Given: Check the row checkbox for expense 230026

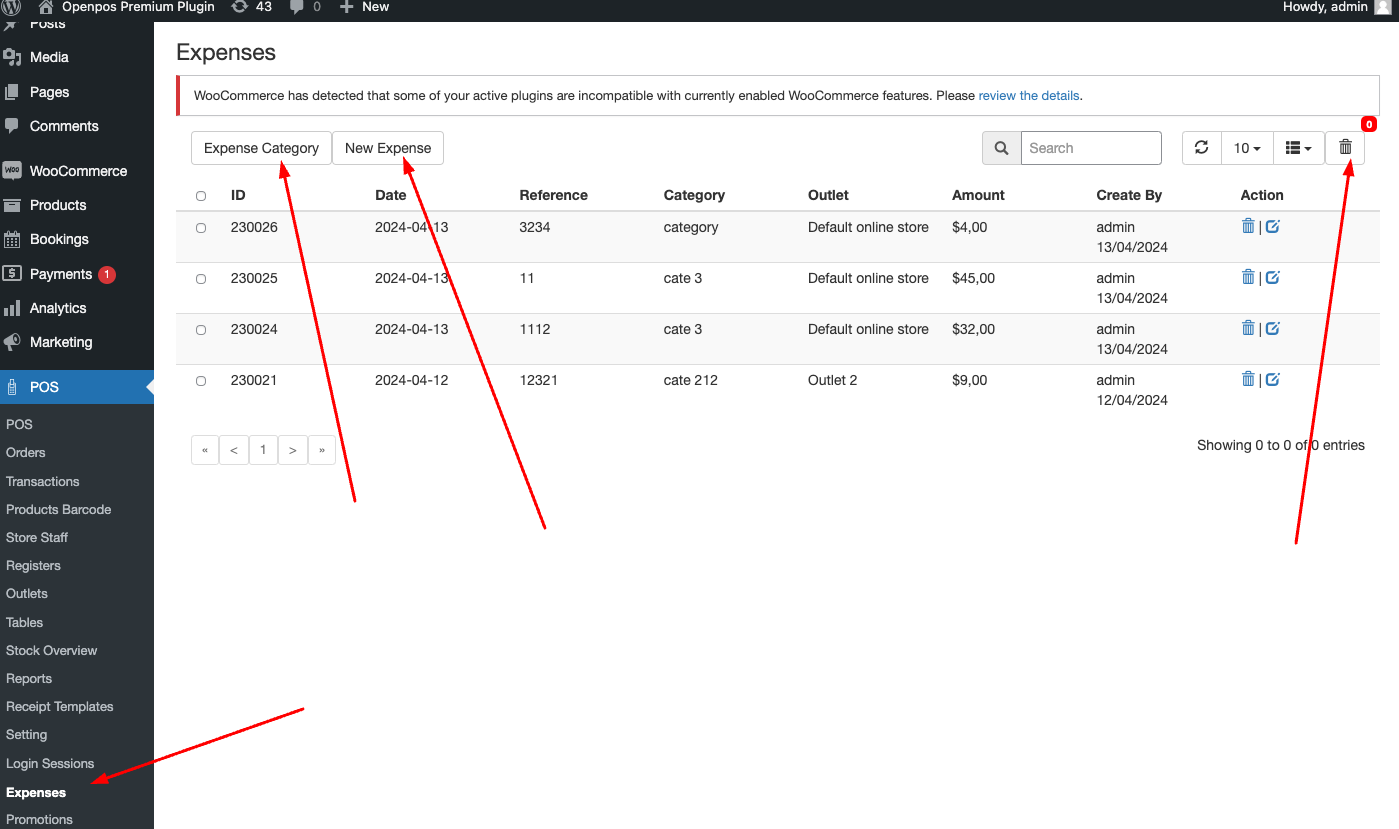Looking at the screenshot, I should (x=200, y=228).
